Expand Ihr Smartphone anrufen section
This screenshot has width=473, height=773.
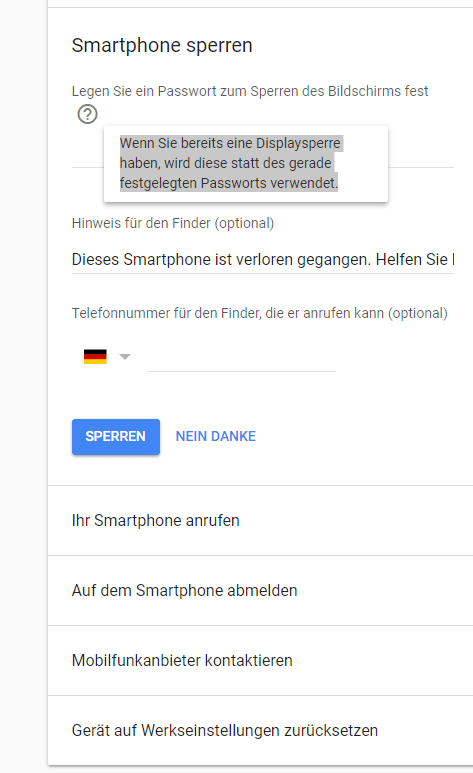(x=260, y=521)
